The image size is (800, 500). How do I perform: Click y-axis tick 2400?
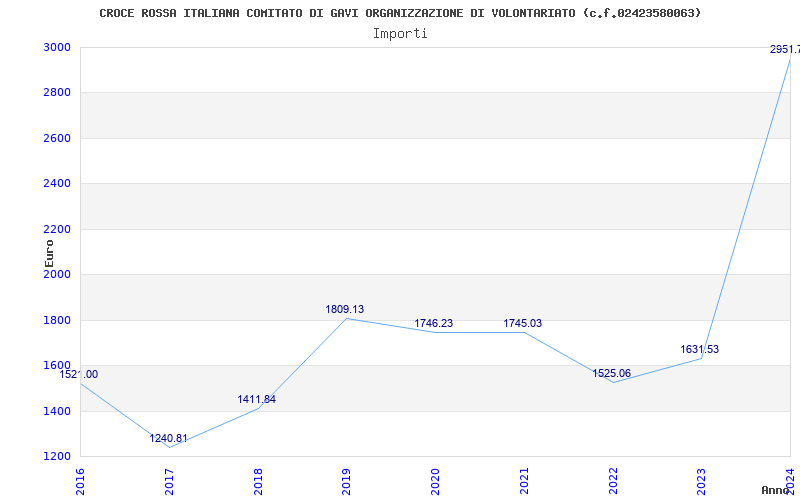click(57, 184)
